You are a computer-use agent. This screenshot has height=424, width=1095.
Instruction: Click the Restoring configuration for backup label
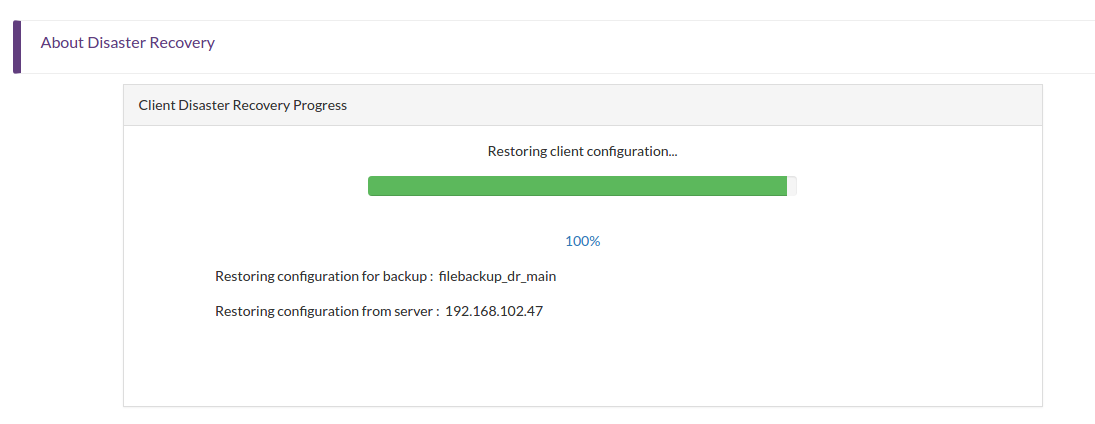(x=325, y=276)
